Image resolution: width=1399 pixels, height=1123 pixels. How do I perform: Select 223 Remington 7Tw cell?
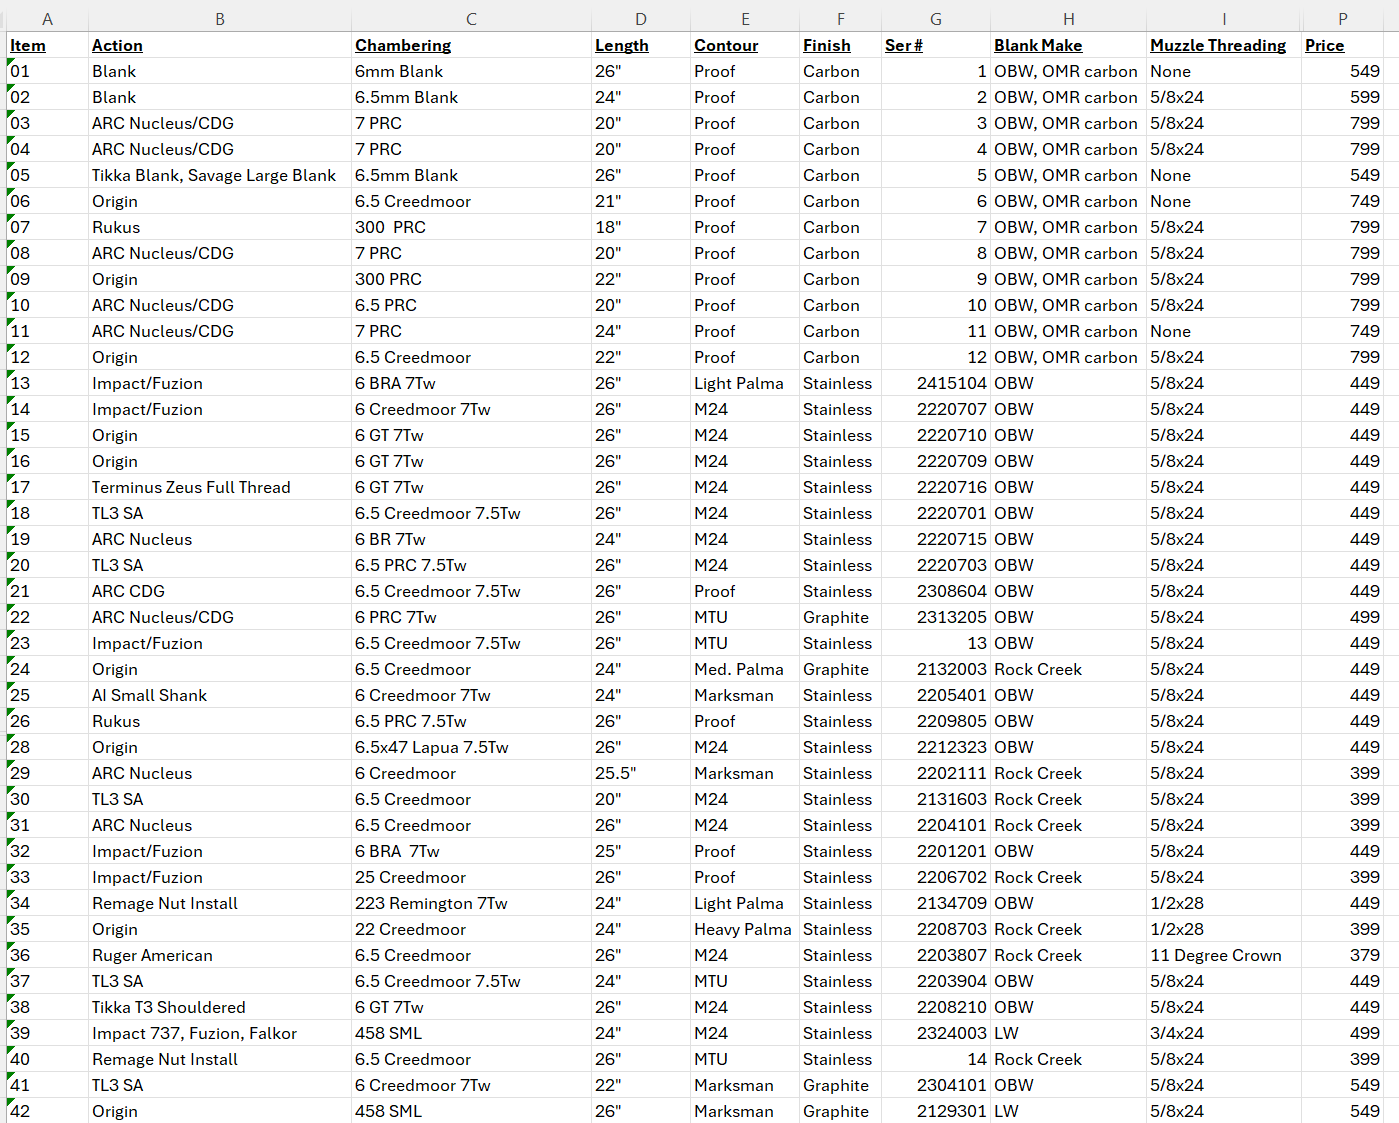tap(471, 903)
